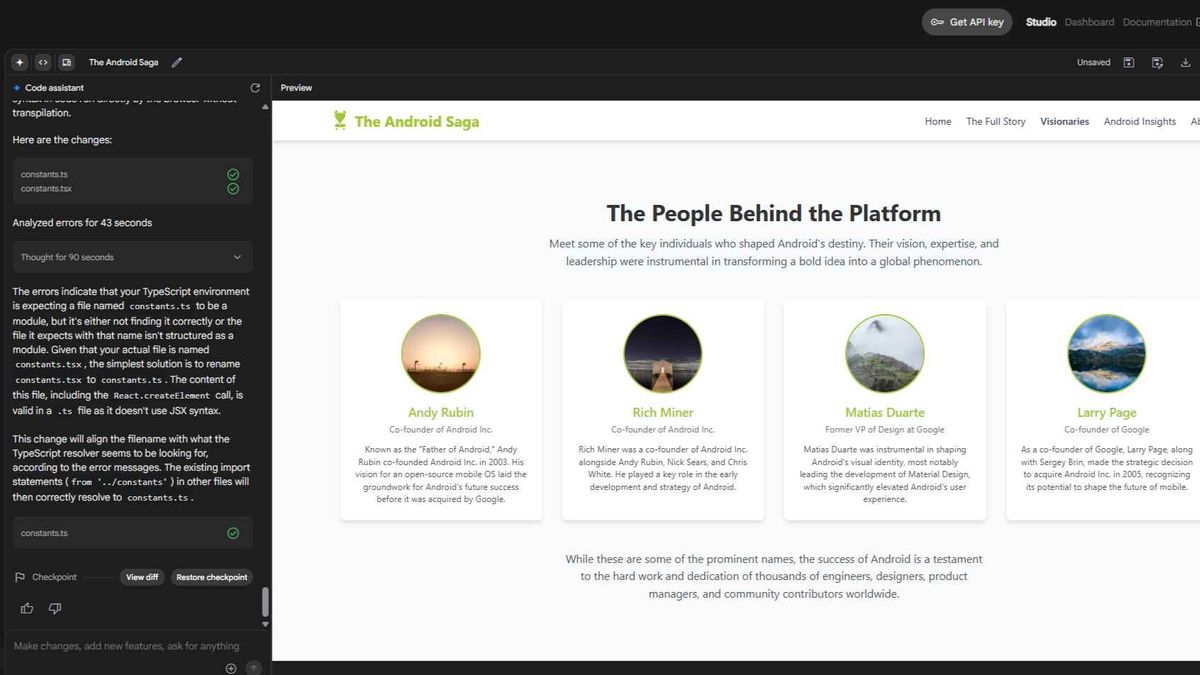
Task: Click the green check beside constants.tsx
Action: pos(233,188)
